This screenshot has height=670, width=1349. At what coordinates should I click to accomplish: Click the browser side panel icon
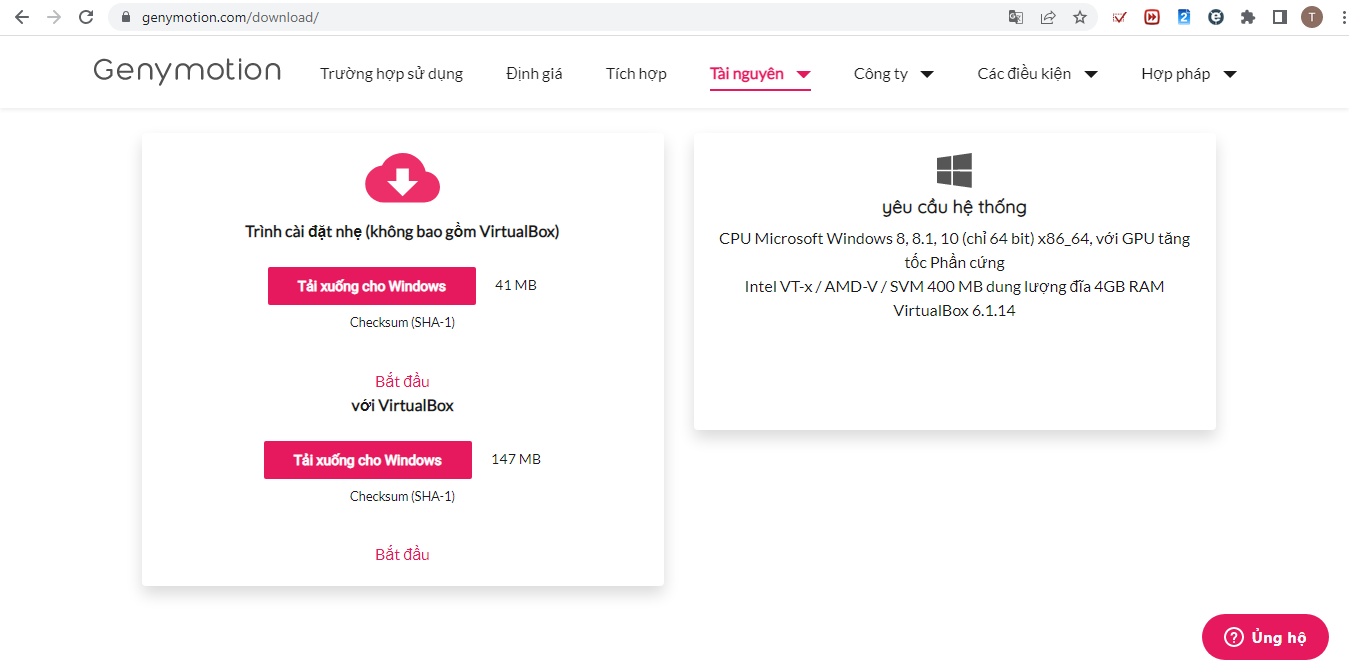(1279, 17)
